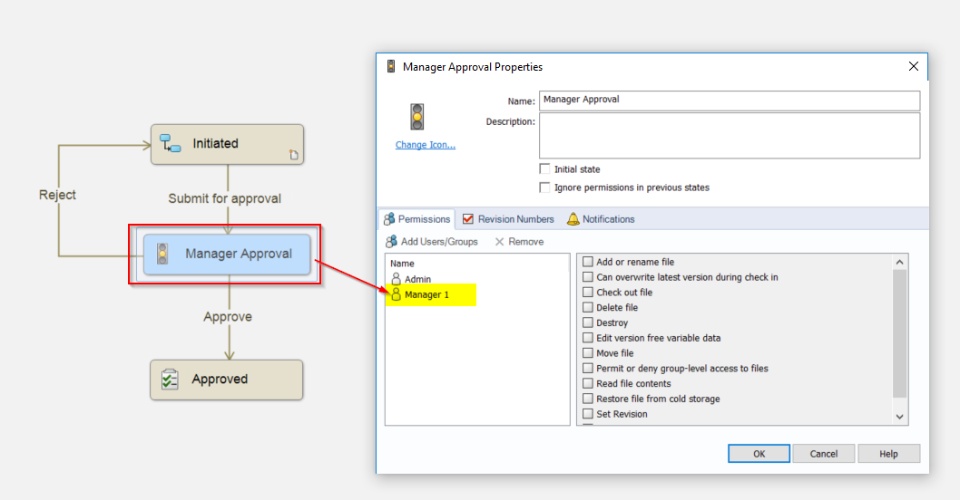Click the Manager Approval traffic light icon in the workflow
960x500 pixels.
[x=162, y=253]
